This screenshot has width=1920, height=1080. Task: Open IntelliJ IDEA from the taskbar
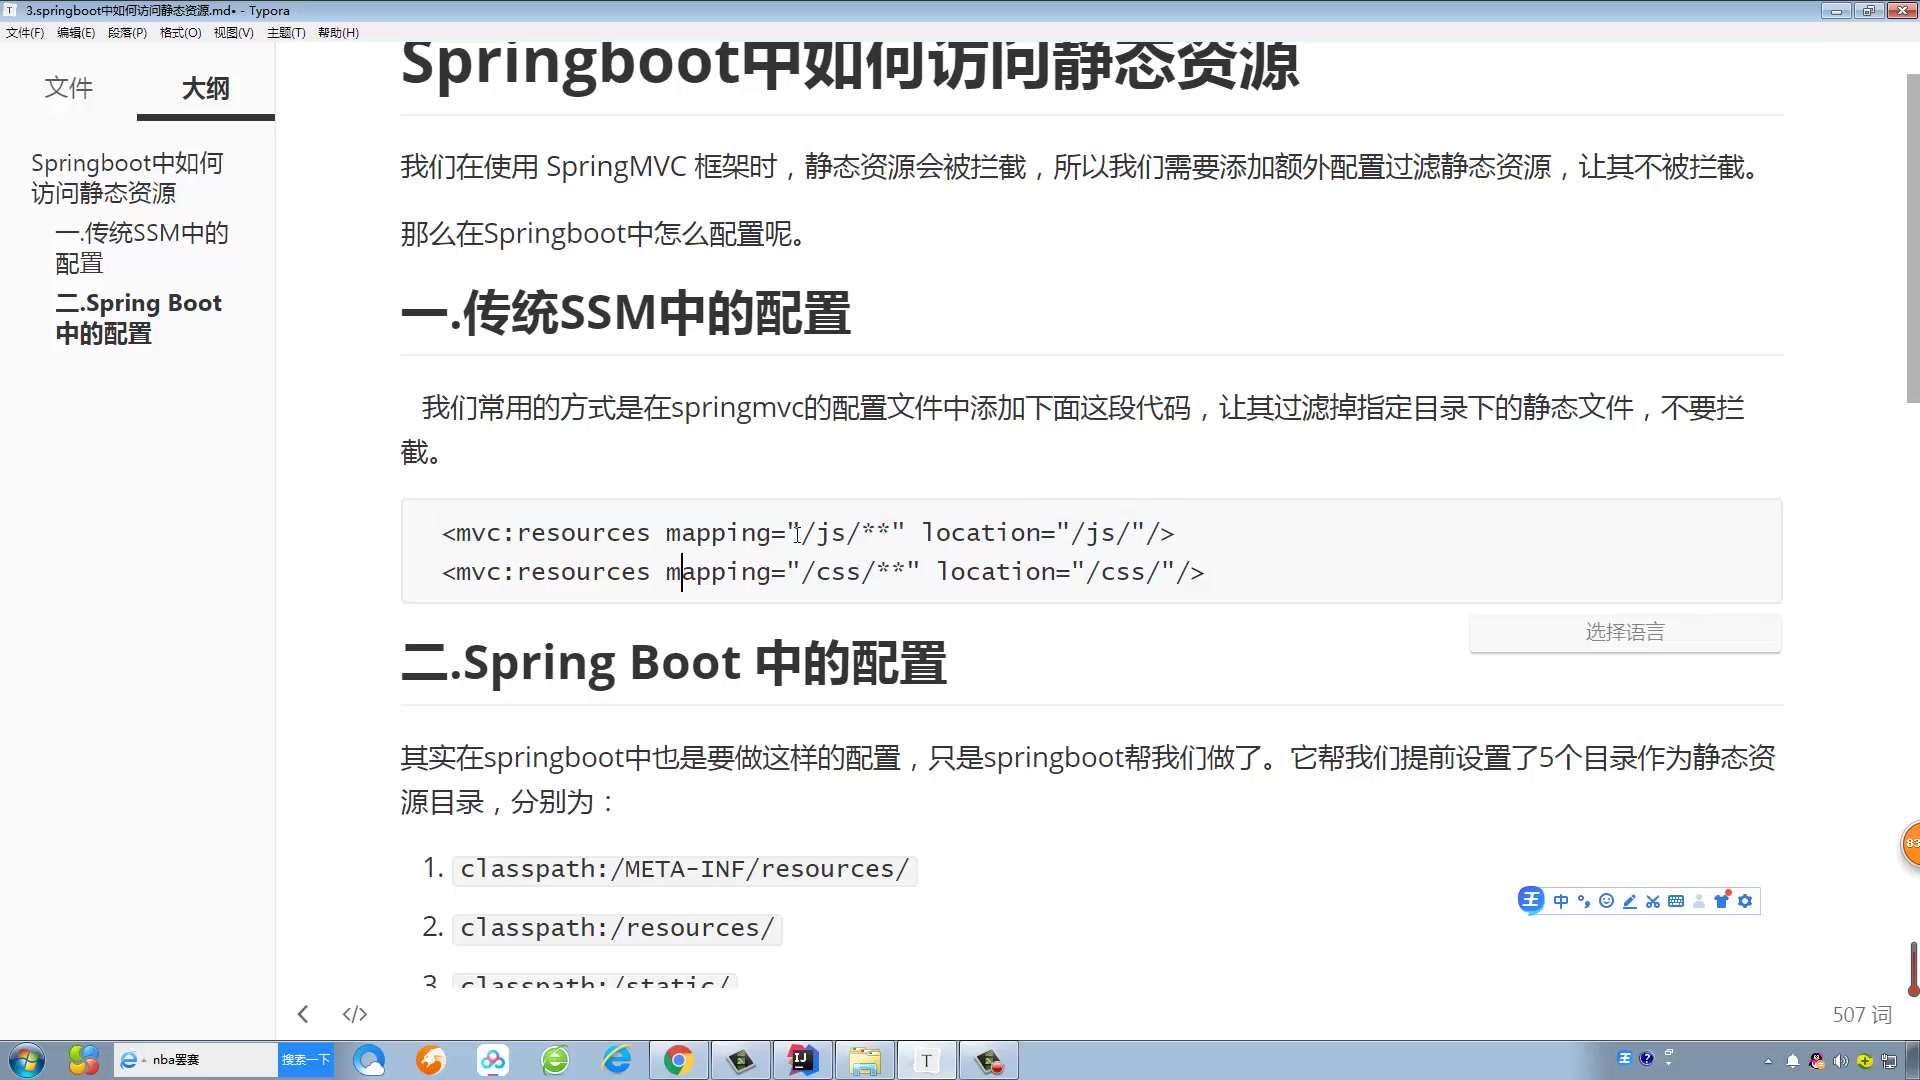(x=803, y=1060)
